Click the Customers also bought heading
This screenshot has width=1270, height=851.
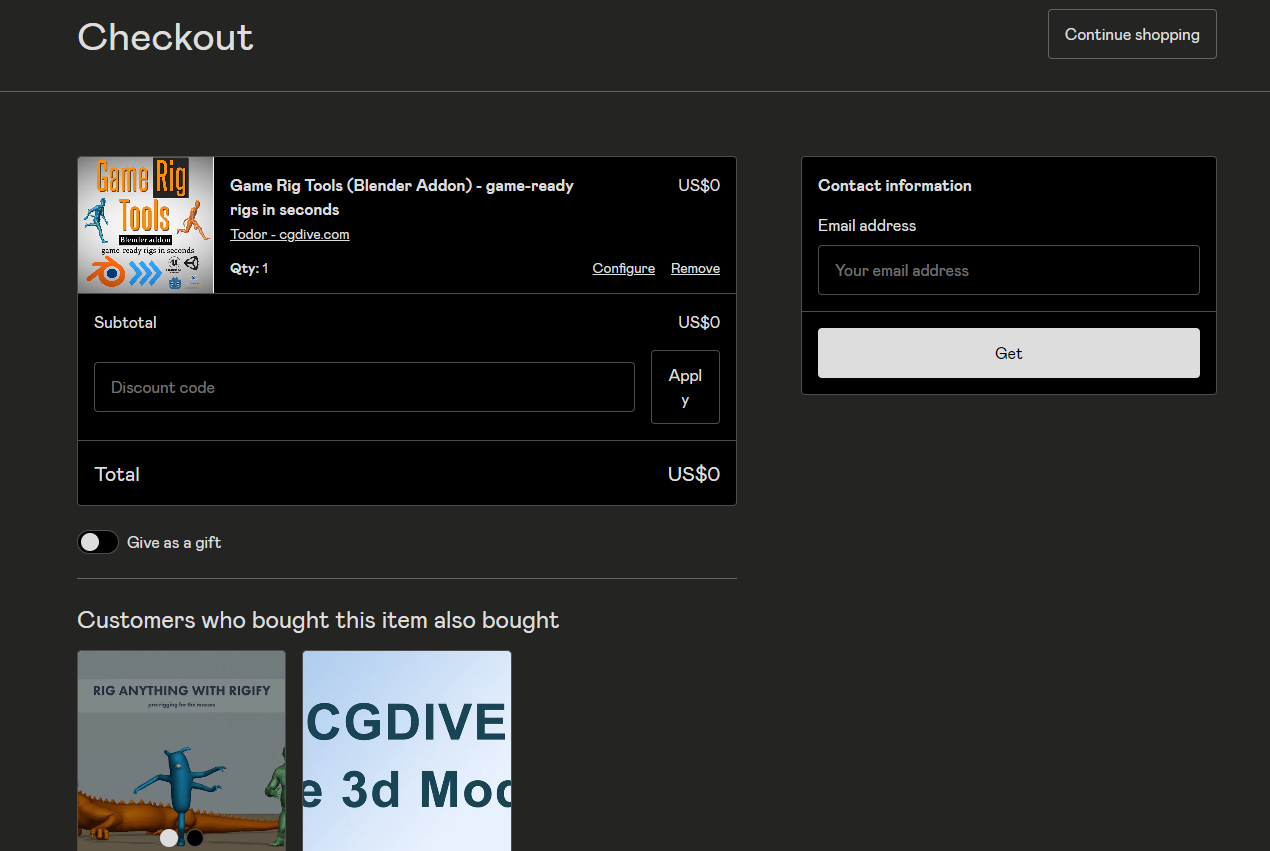318,620
